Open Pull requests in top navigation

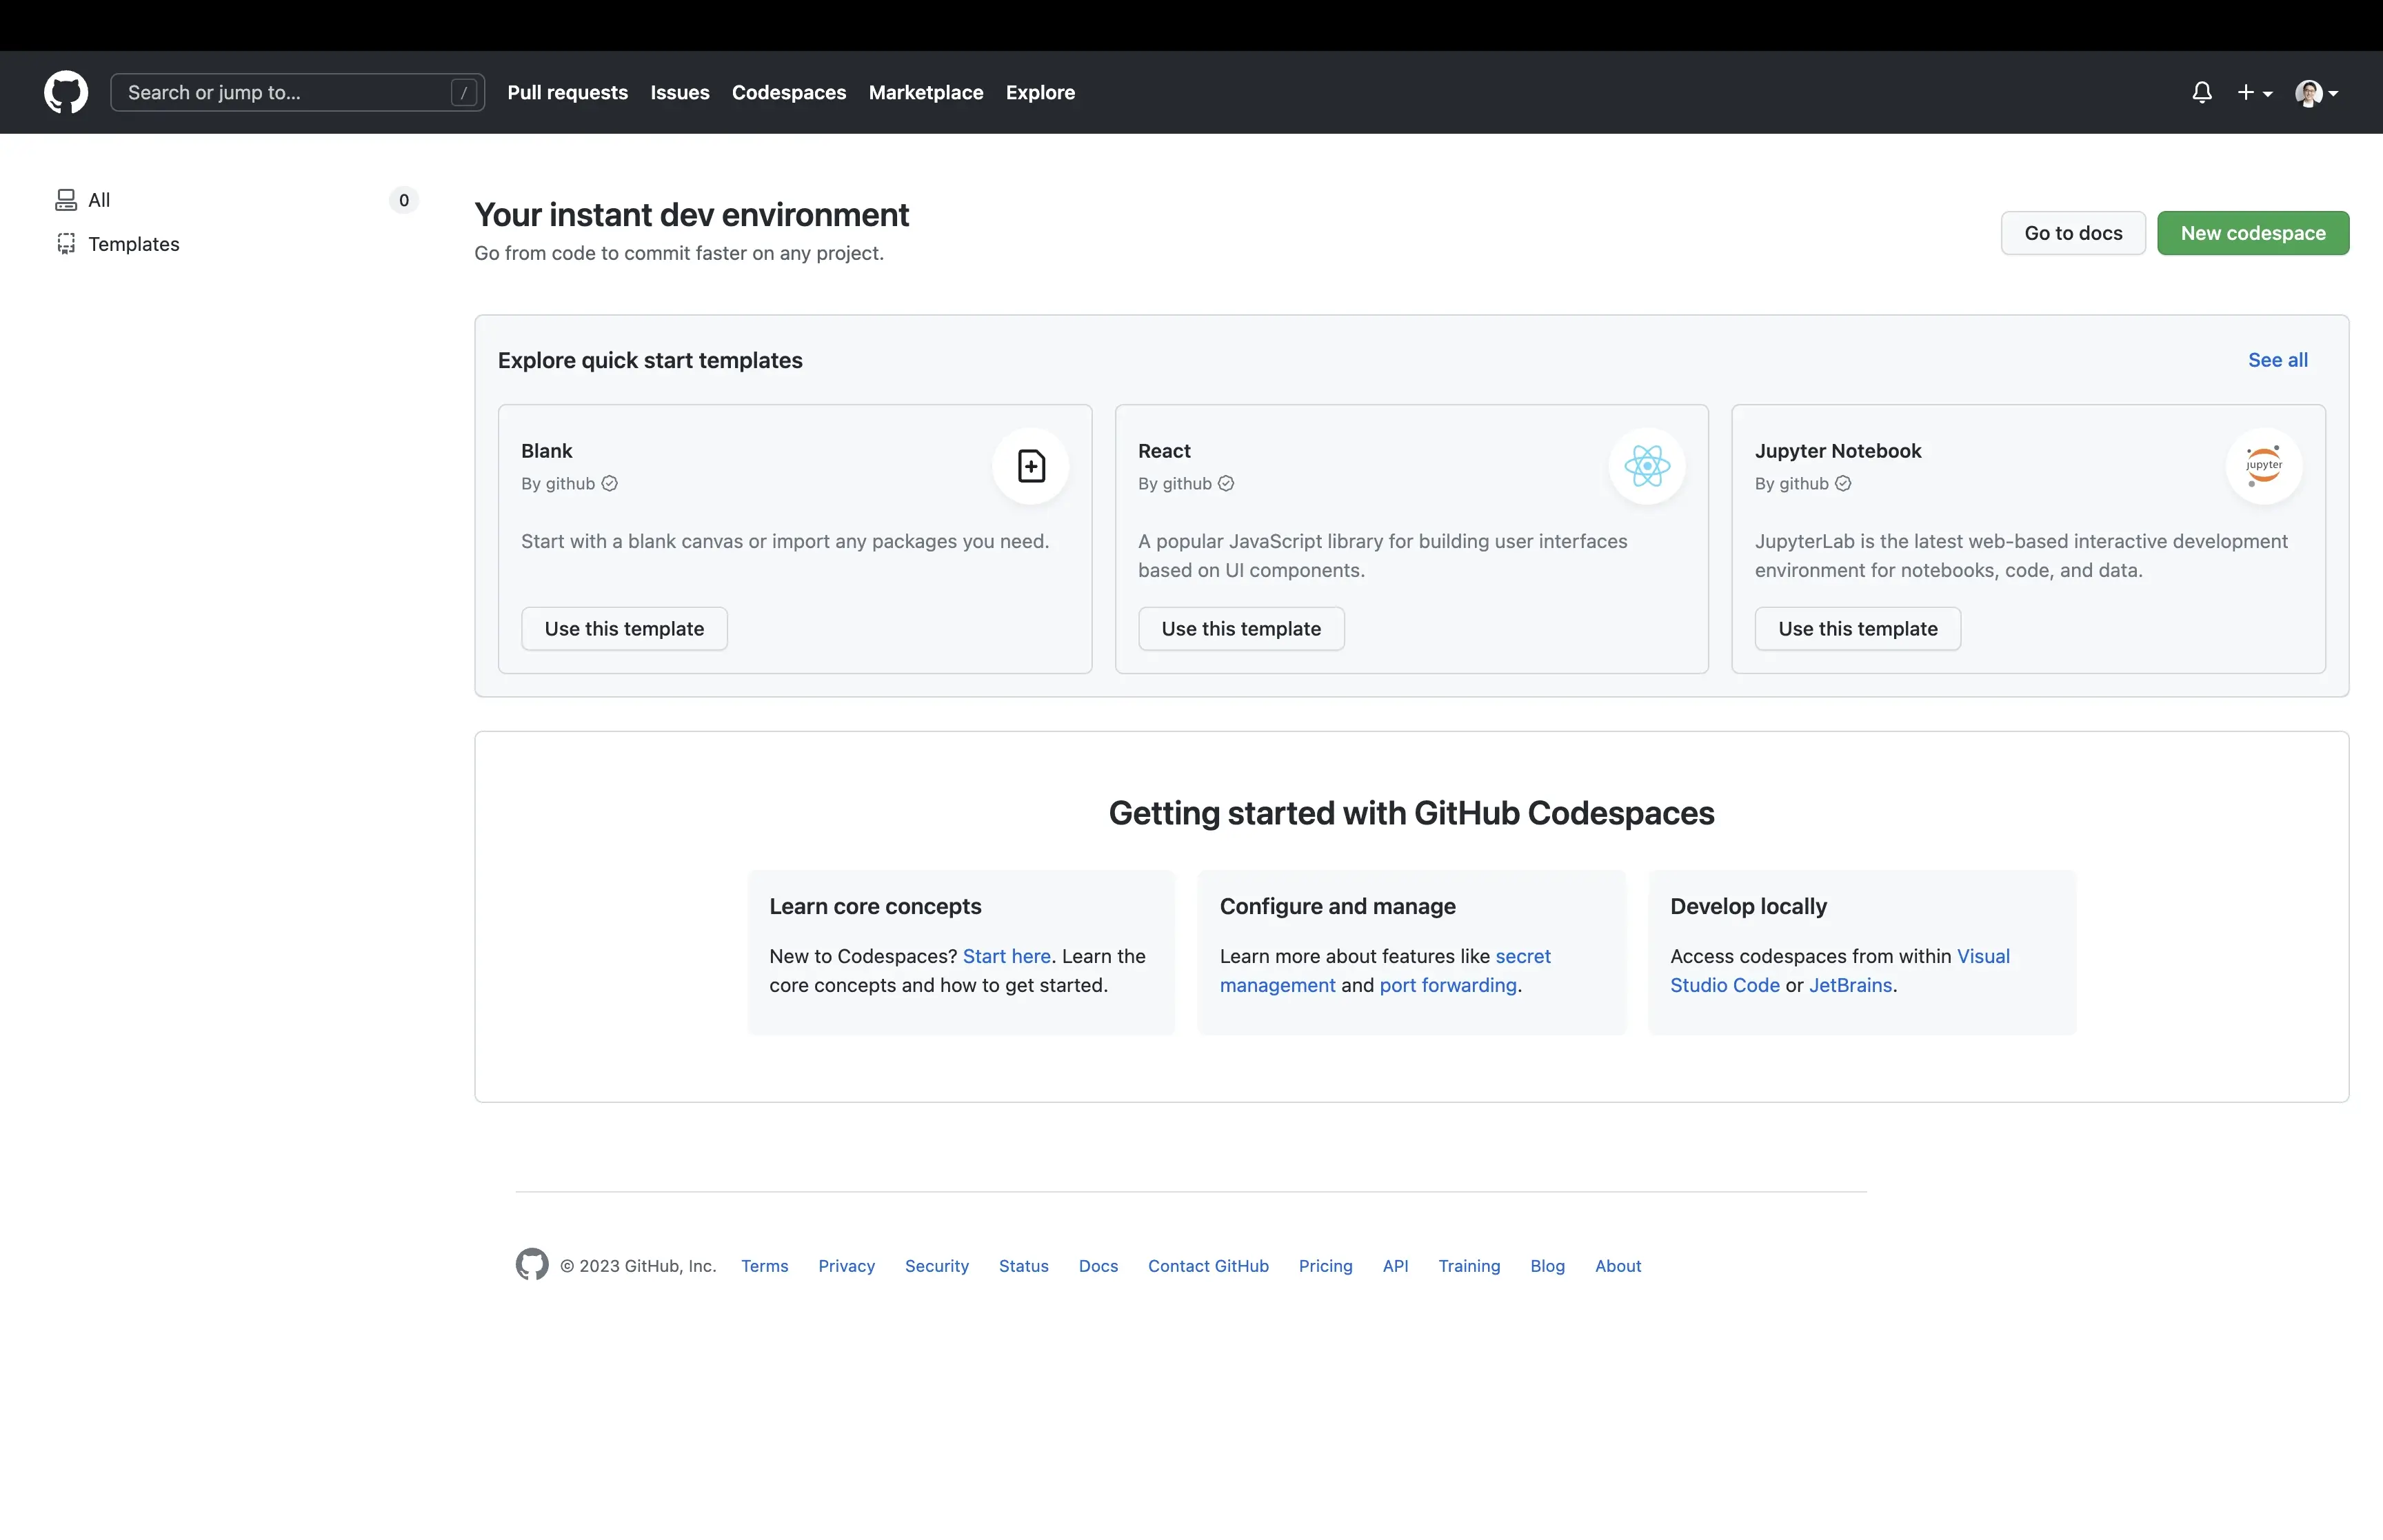[567, 92]
